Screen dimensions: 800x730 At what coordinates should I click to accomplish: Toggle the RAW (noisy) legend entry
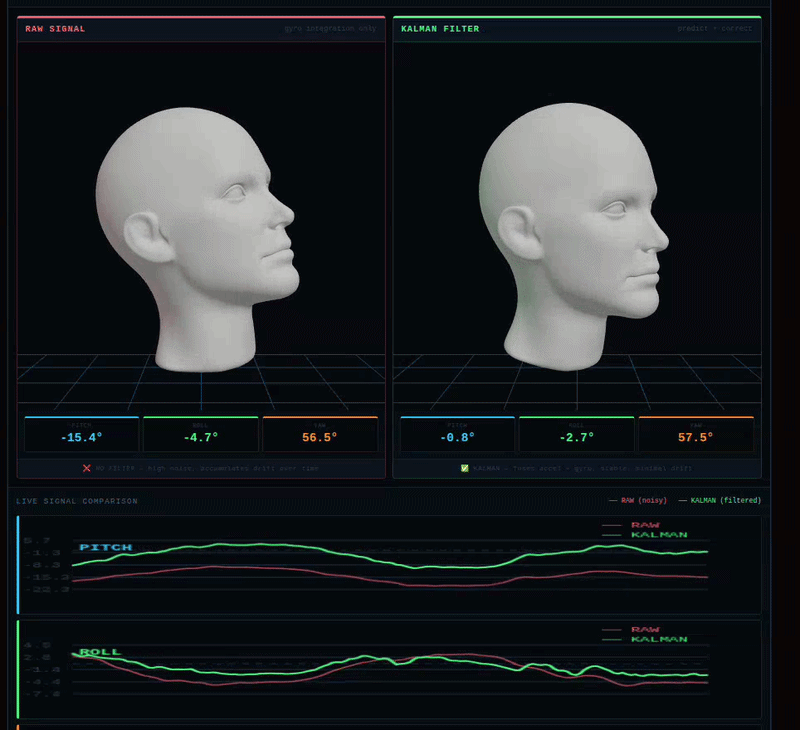638,501
